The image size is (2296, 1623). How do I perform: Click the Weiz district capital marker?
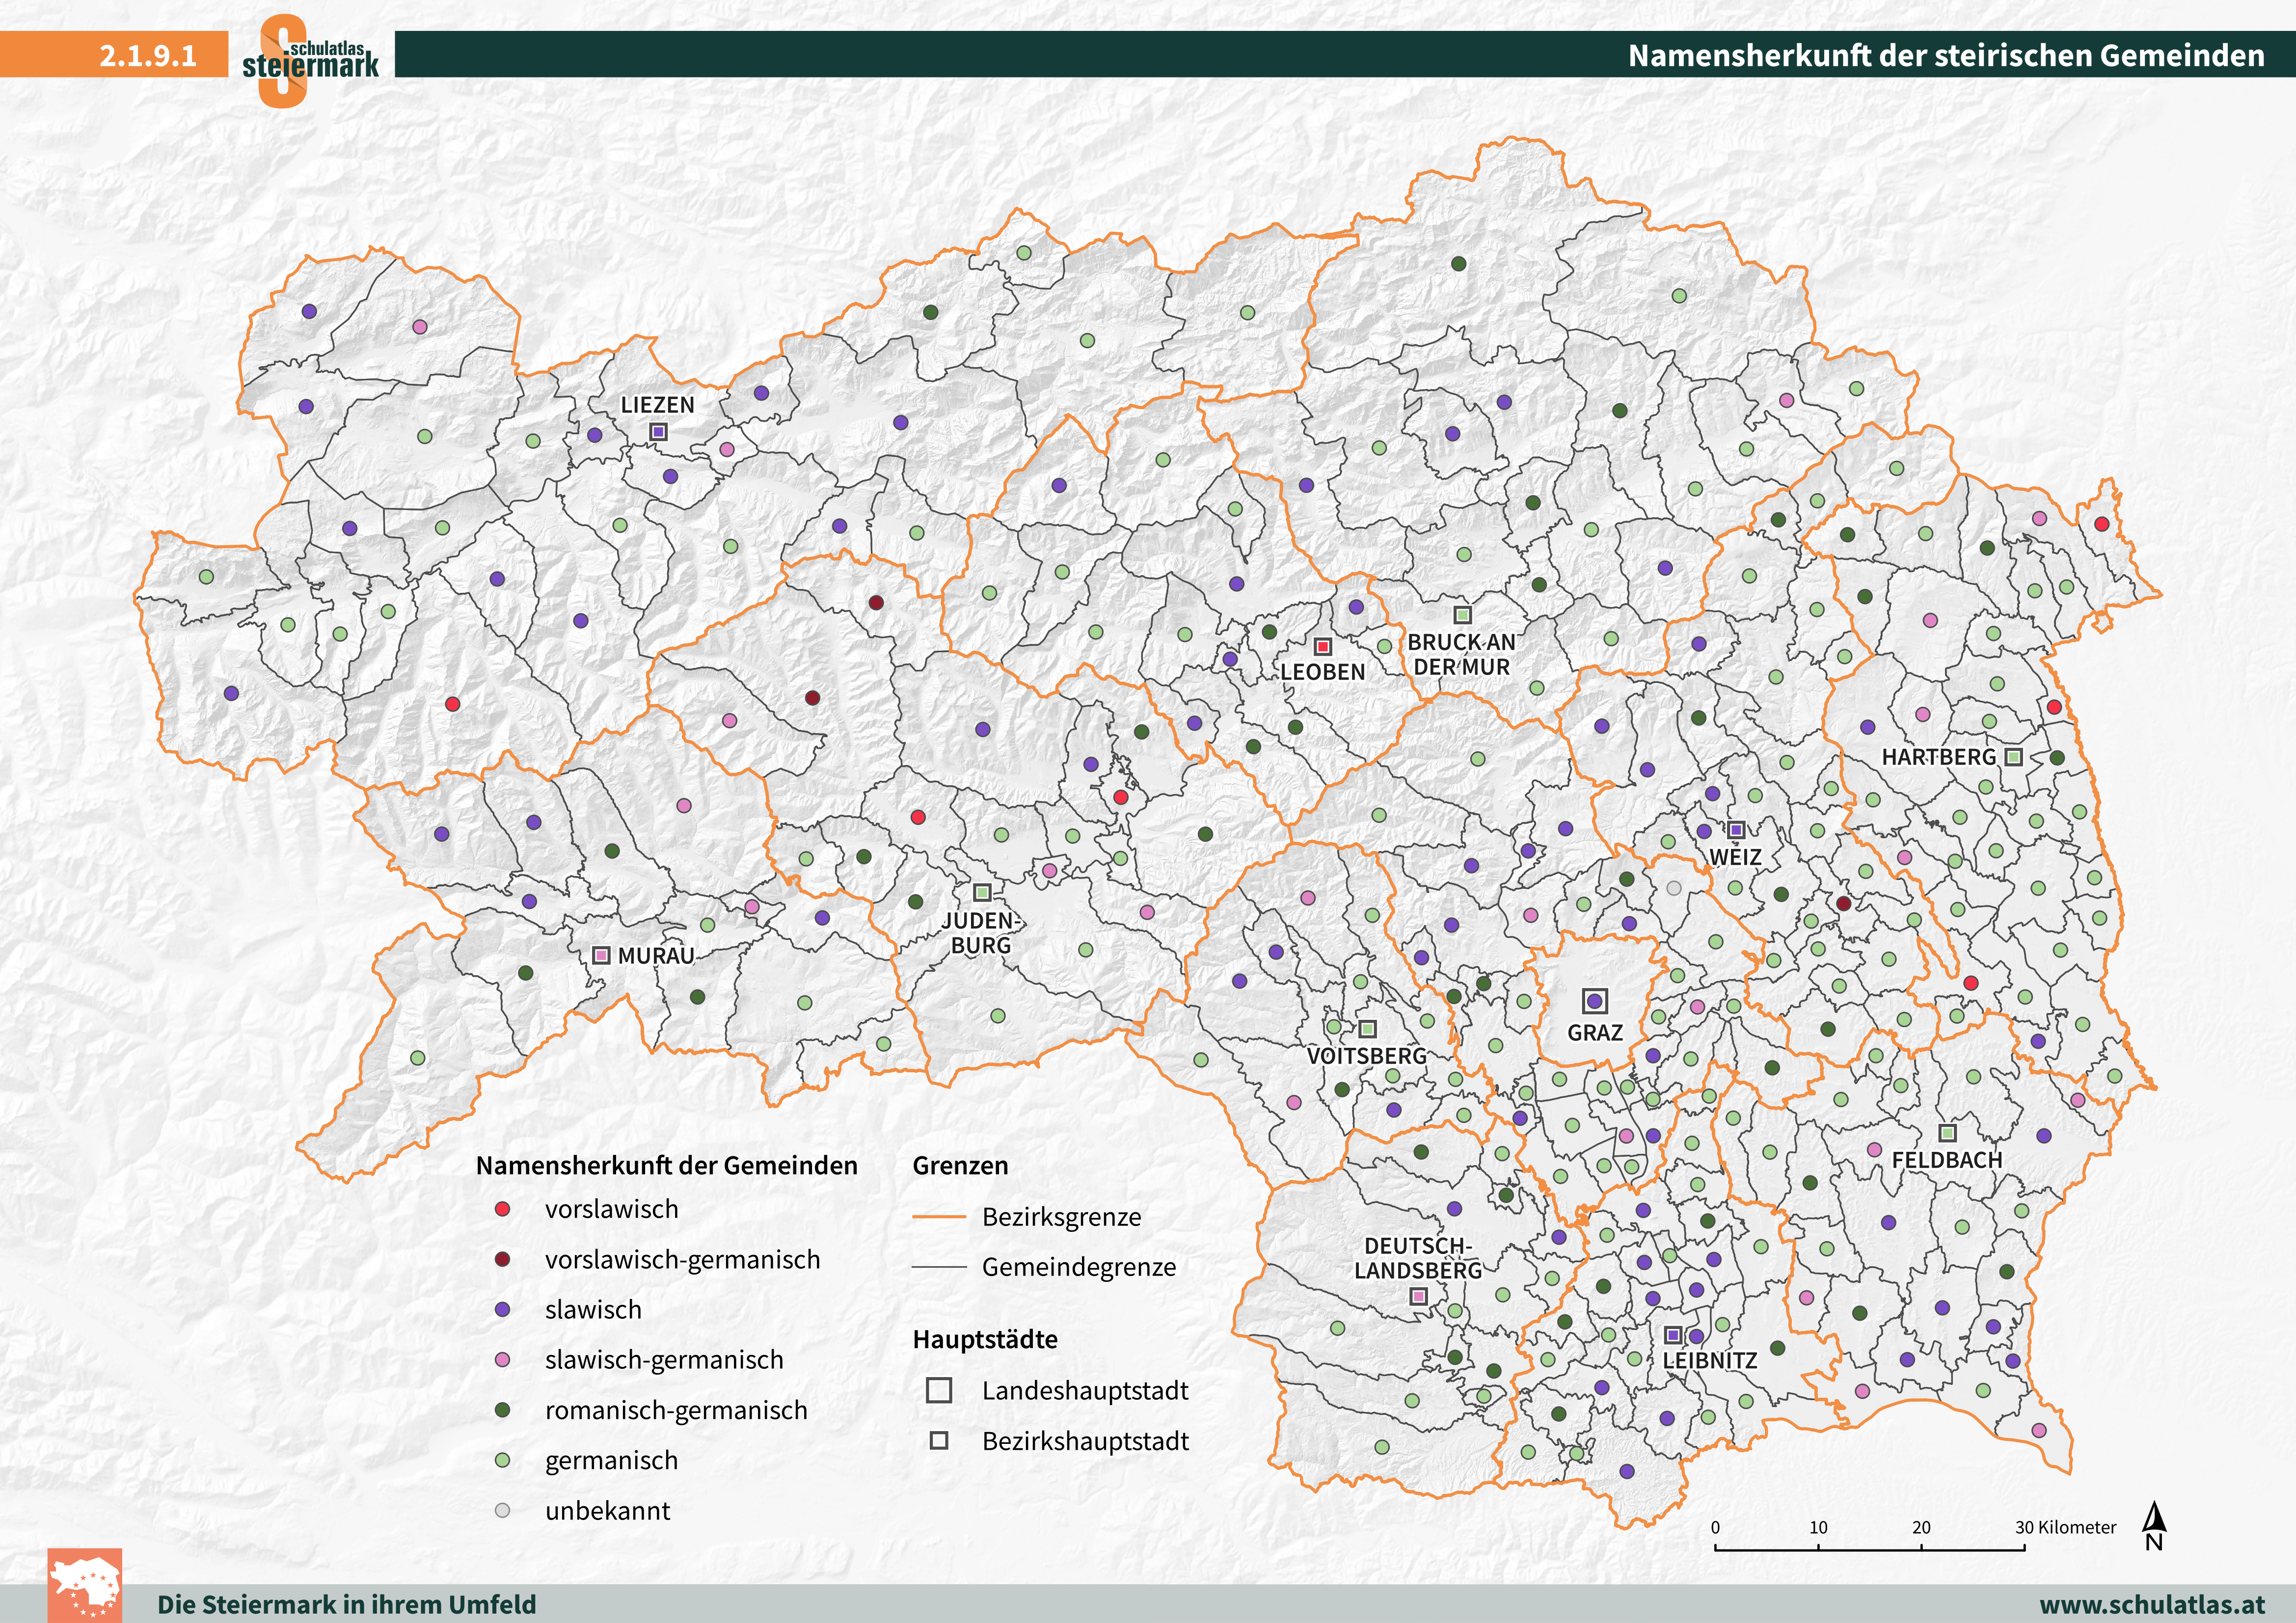[x=1737, y=830]
